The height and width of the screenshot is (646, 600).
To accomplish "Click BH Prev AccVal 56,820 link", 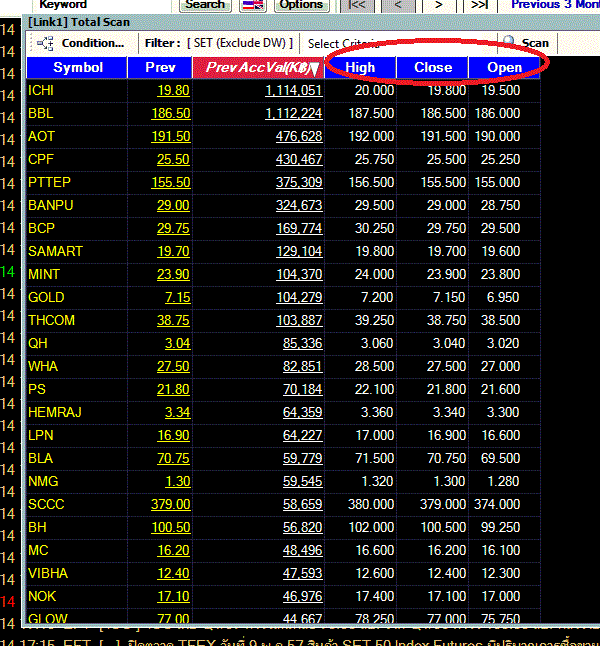I will point(302,528).
